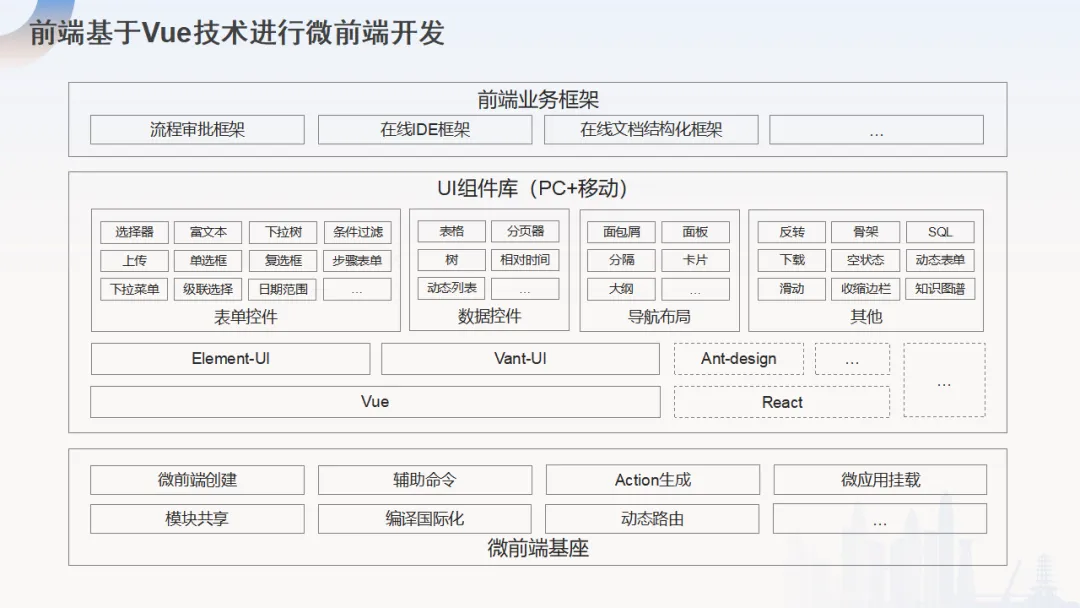
Task: Click the 导航布局 group label
Action: point(658,317)
